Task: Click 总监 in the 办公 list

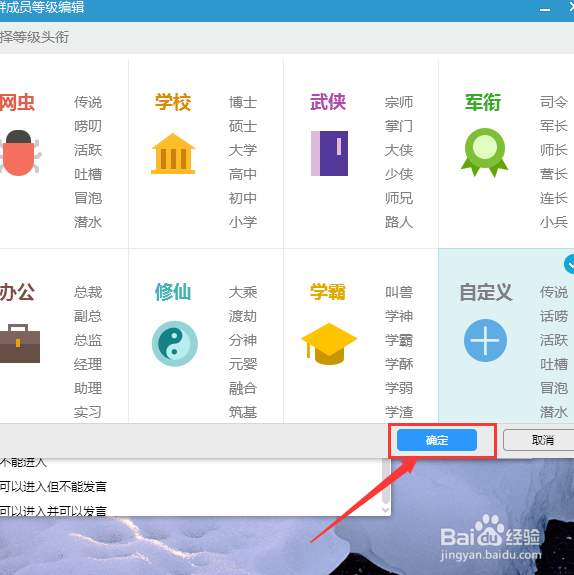Action: click(88, 340)
